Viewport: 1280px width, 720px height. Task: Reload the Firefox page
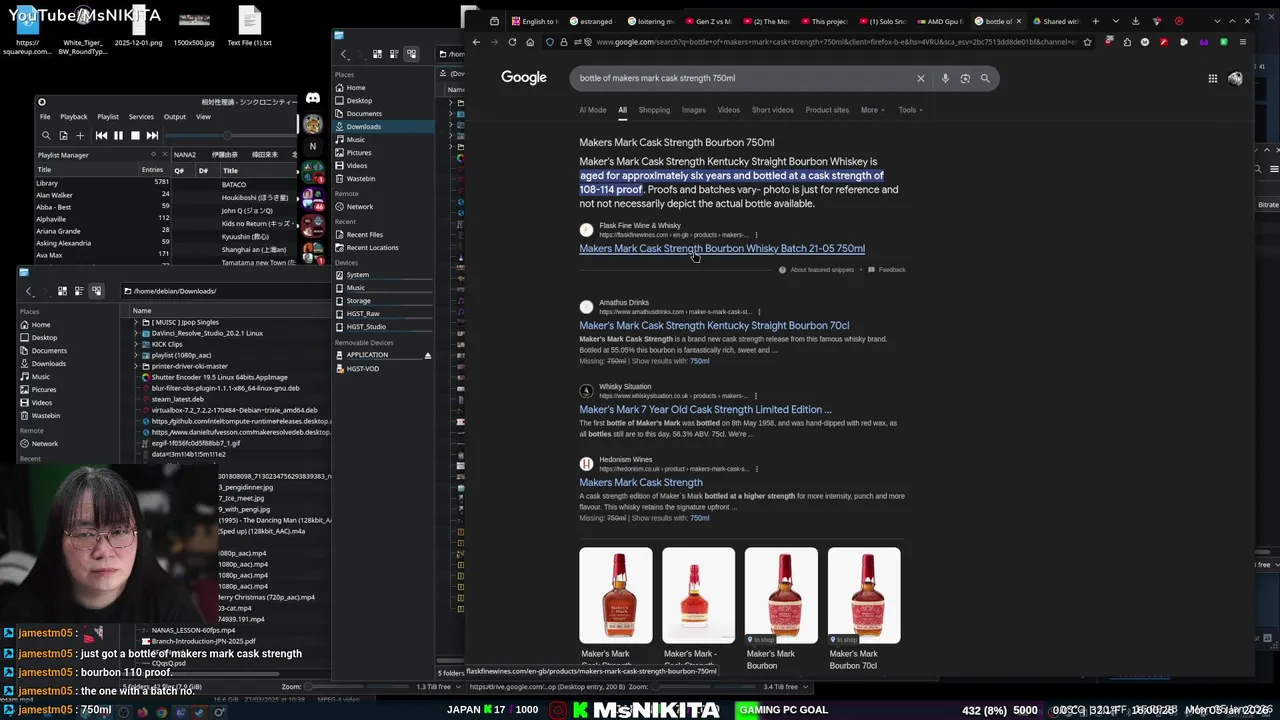[x=512, y=42]
